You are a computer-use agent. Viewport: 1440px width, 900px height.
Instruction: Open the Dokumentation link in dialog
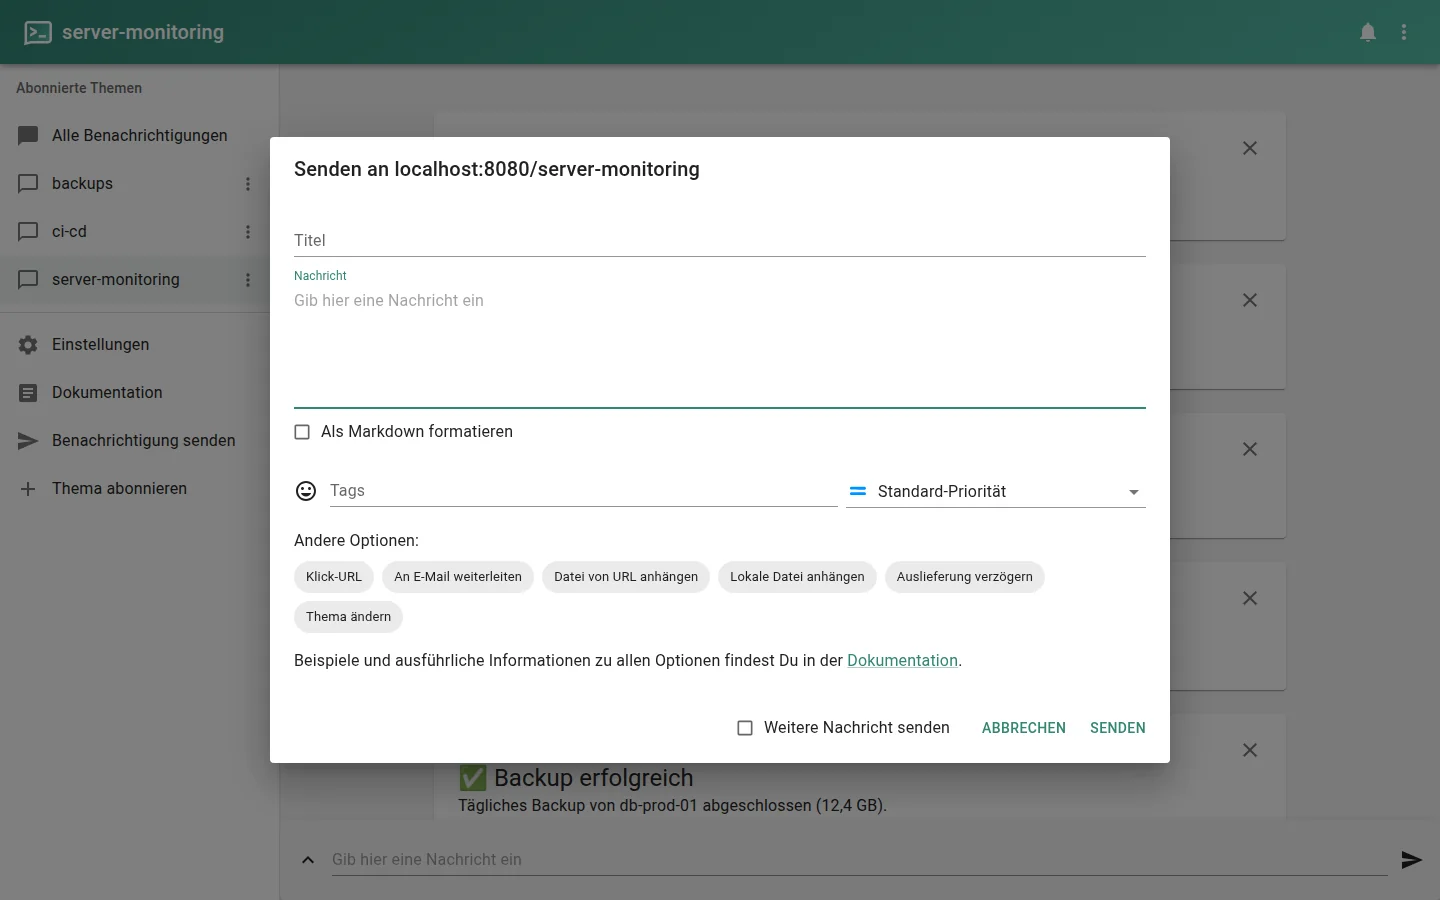(902, 661)
